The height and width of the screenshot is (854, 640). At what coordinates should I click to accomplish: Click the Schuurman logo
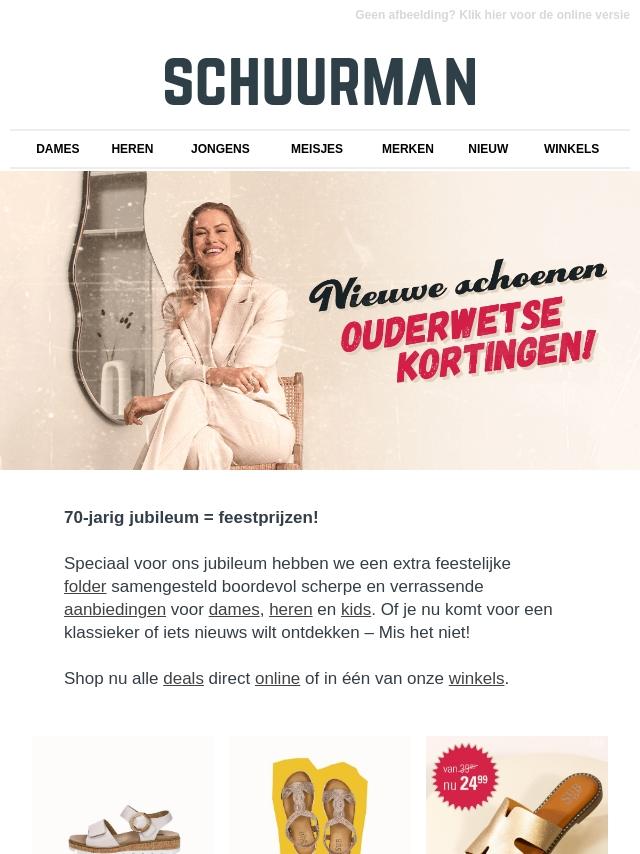pyautogui.click(x=320, y=82)
